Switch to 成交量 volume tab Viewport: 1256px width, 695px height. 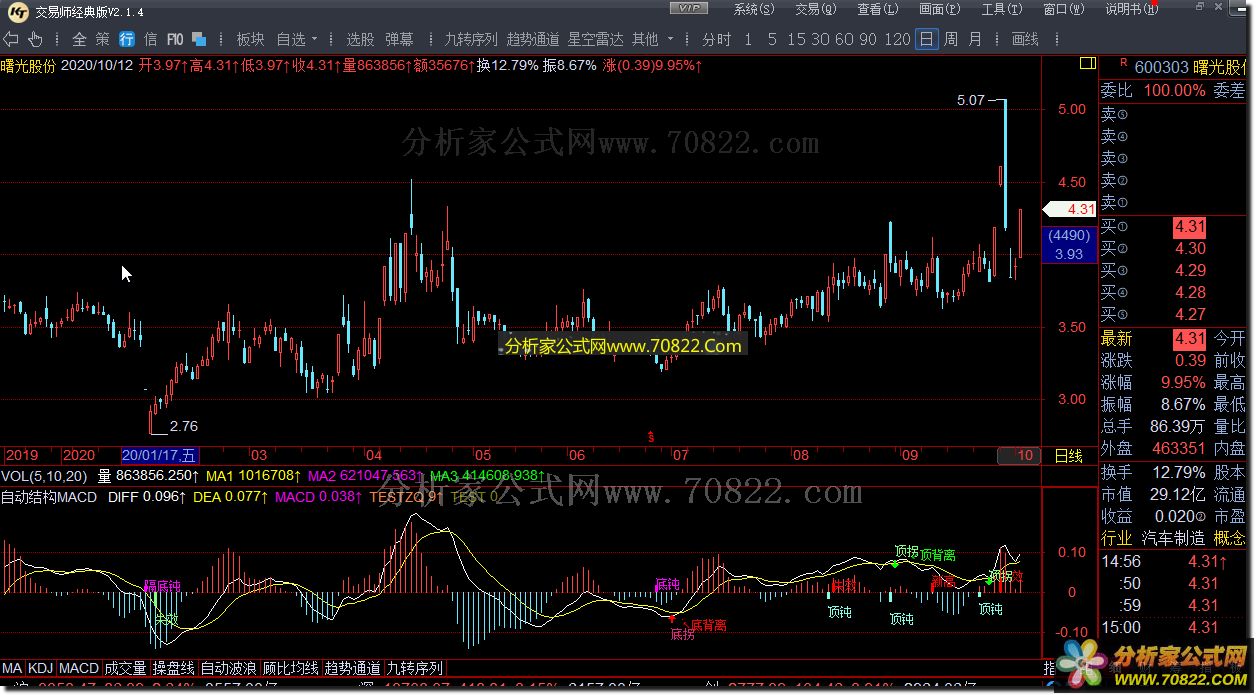[x=125, y=668]
